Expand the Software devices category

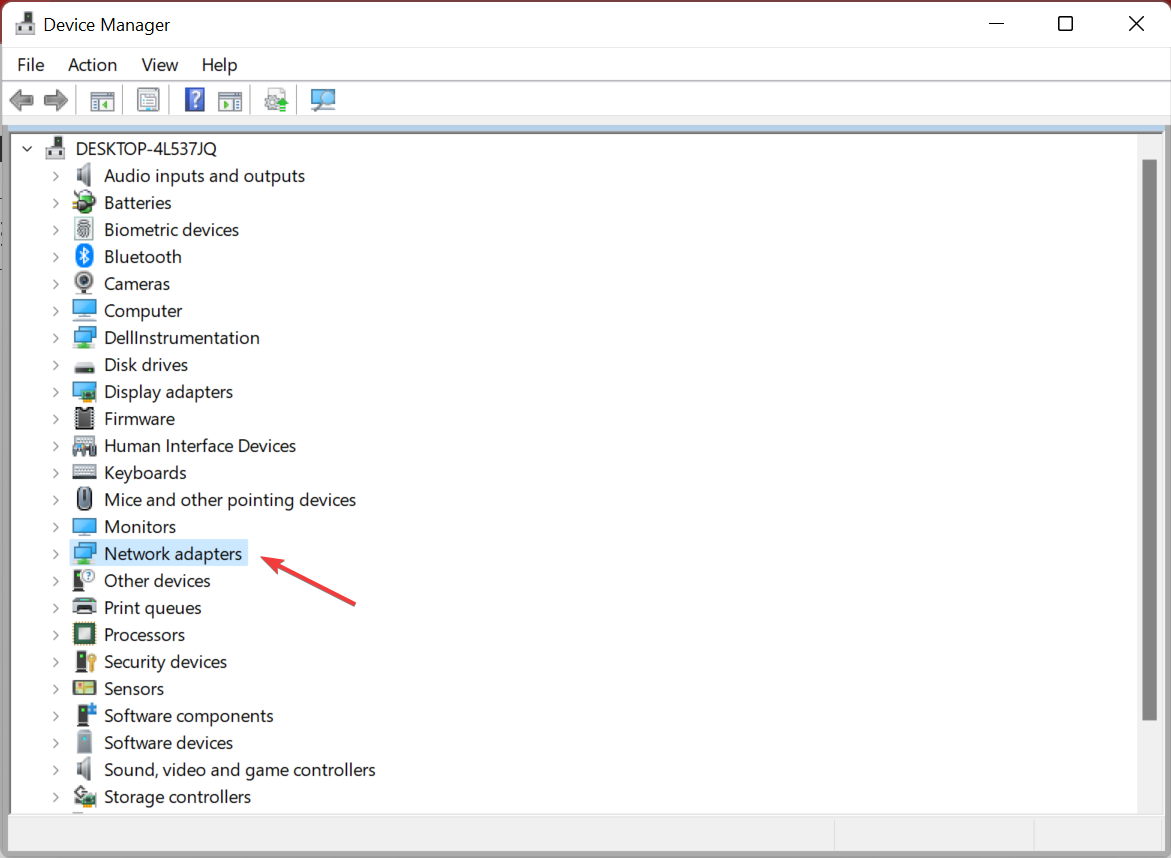(55, 743)
